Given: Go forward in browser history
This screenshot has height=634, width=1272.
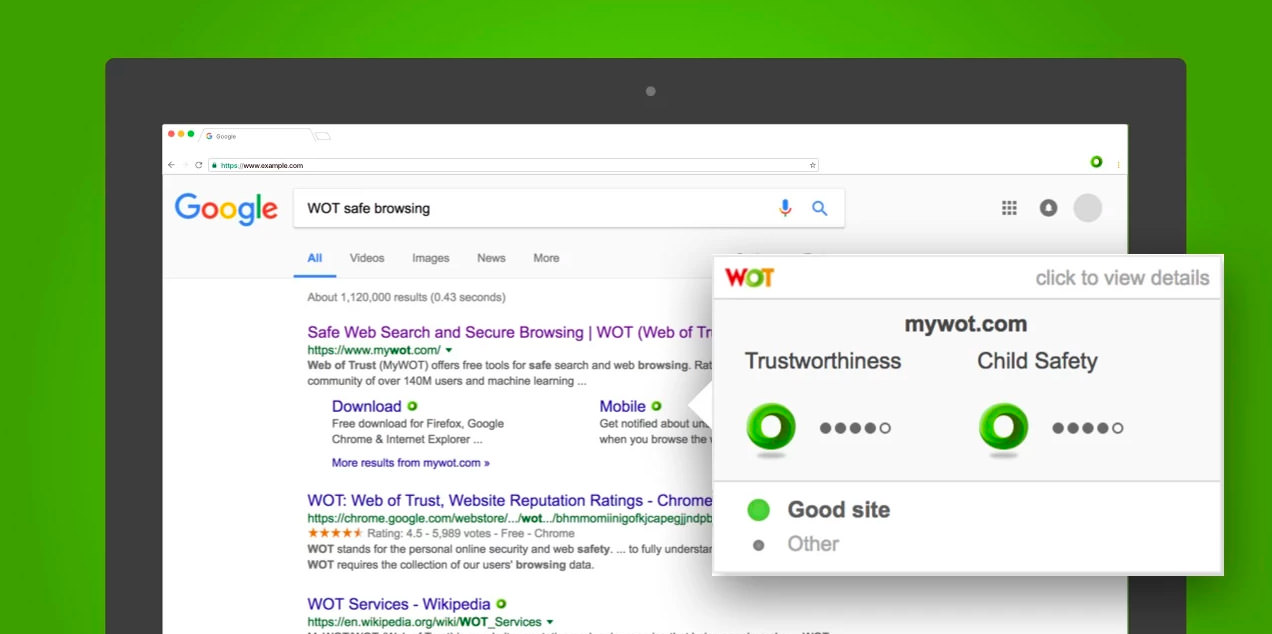Looking at the screenshot, I should click(185, 165).
